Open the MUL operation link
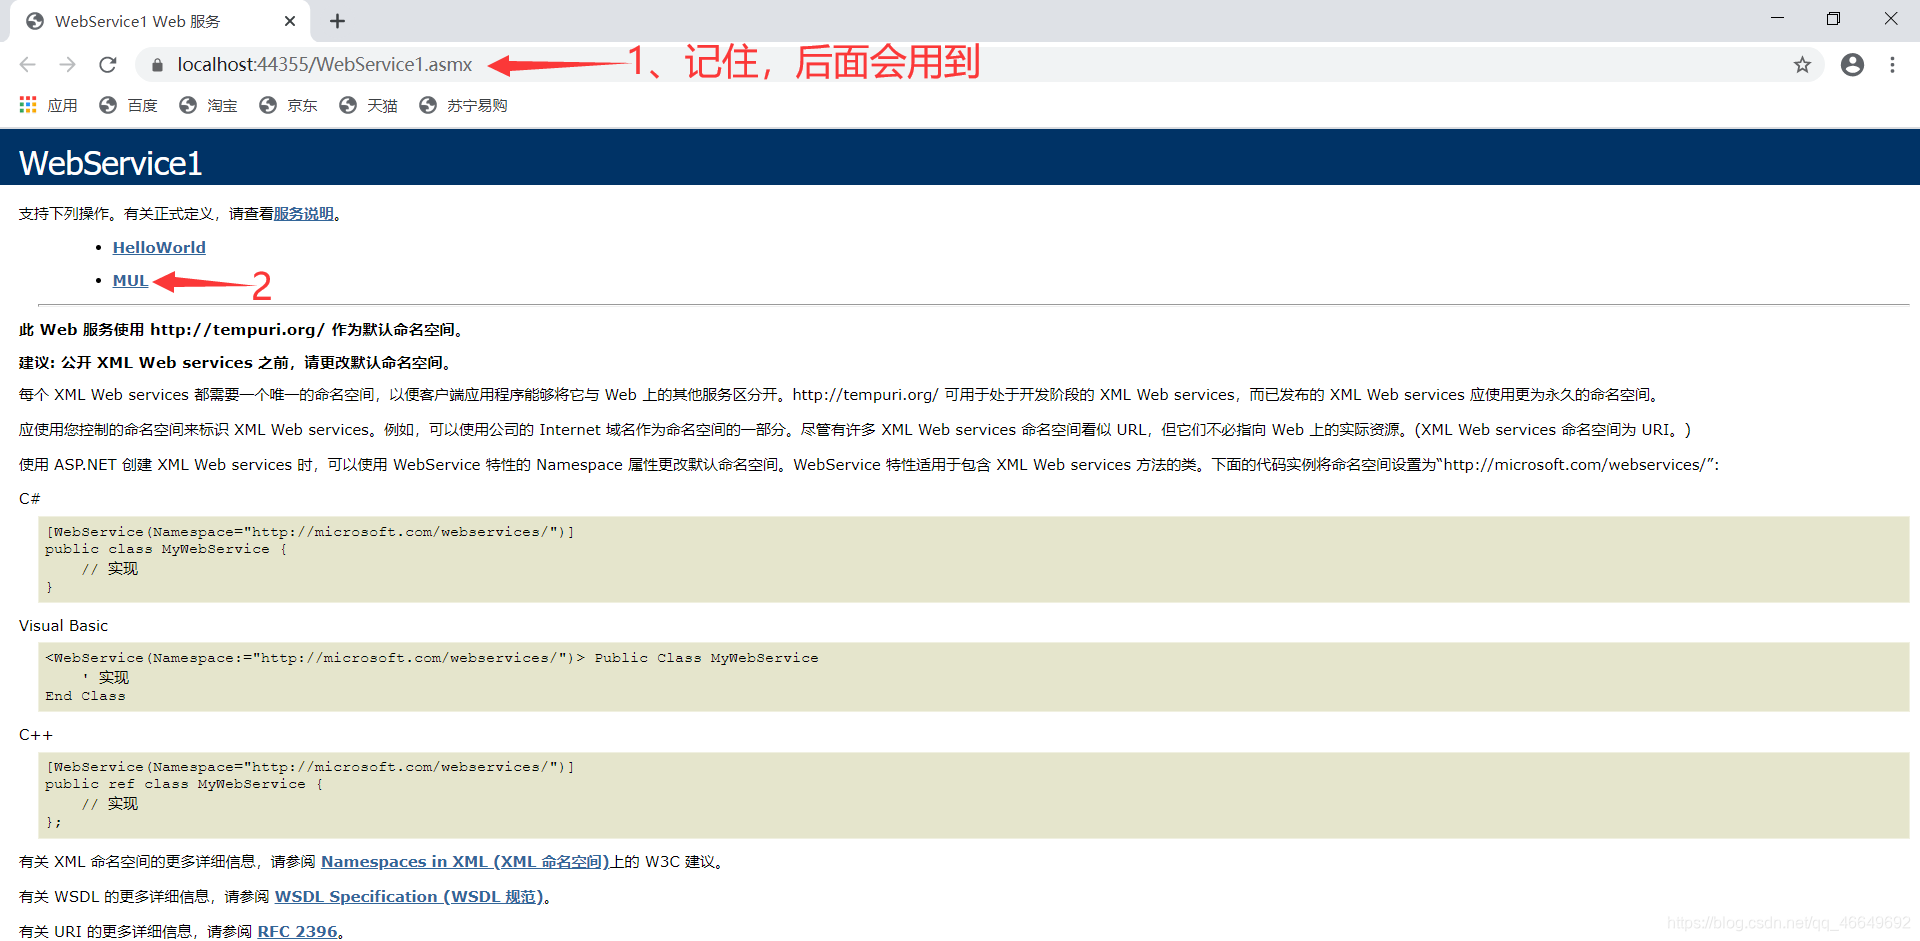The height and width of the screenshot is (941, 1920). coord(130,281)
